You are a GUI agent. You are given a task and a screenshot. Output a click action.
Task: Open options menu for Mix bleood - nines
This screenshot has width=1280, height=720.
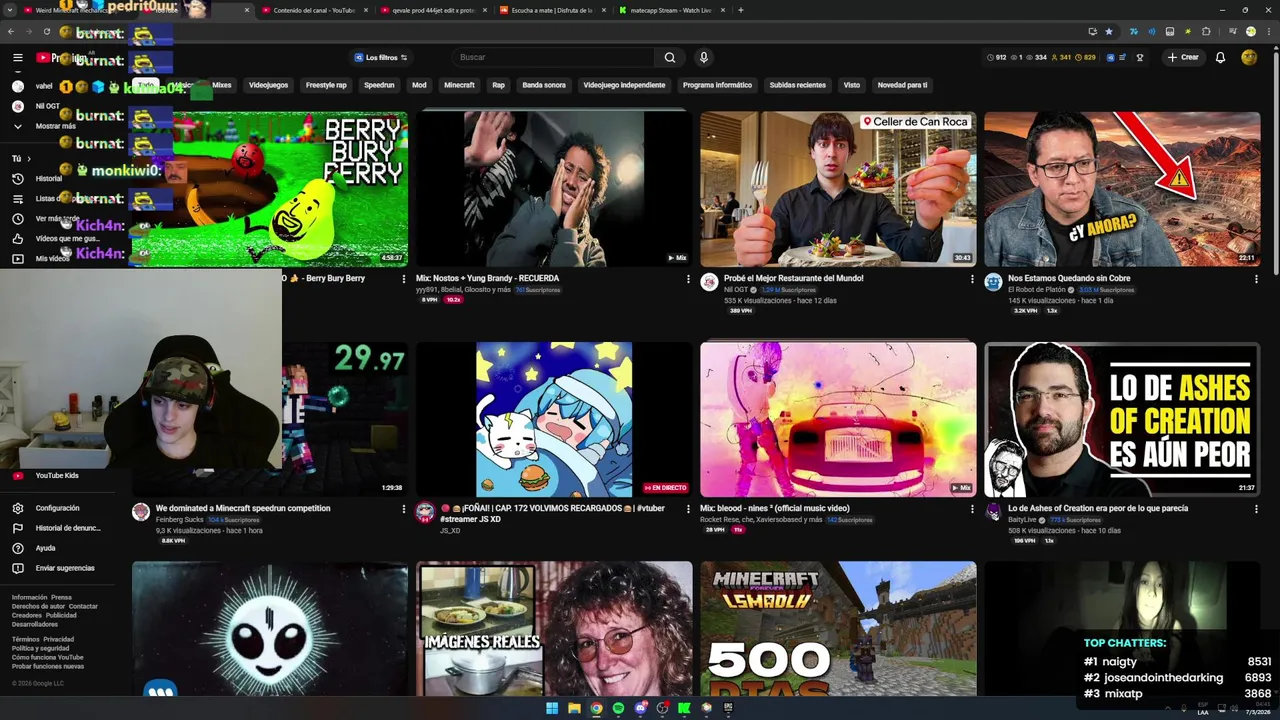pyautogui.click(x=971, y=509)
